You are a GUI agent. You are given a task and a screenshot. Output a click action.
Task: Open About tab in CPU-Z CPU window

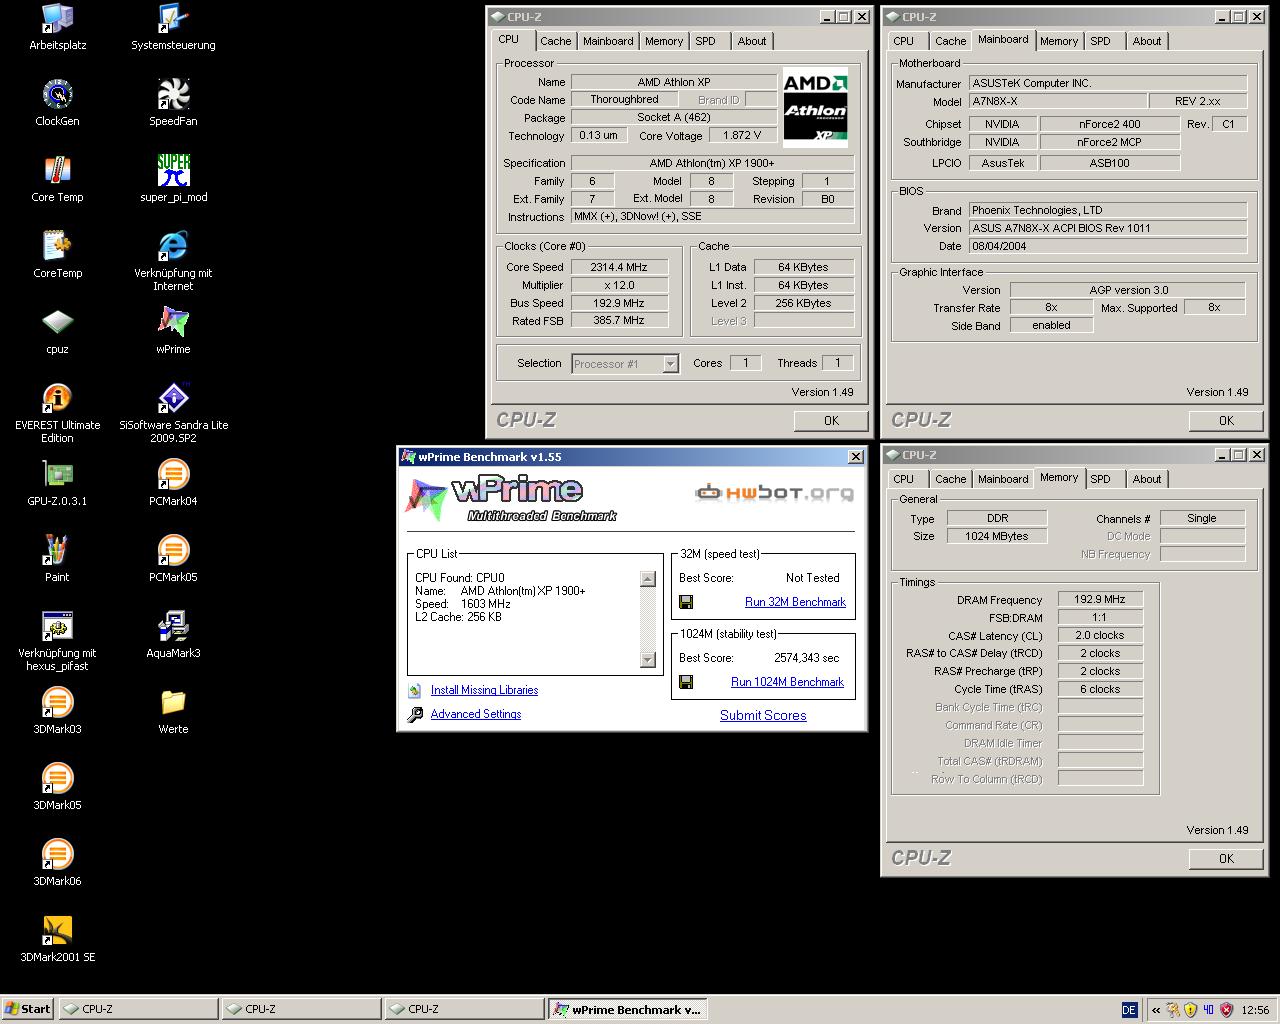(752, 41)
